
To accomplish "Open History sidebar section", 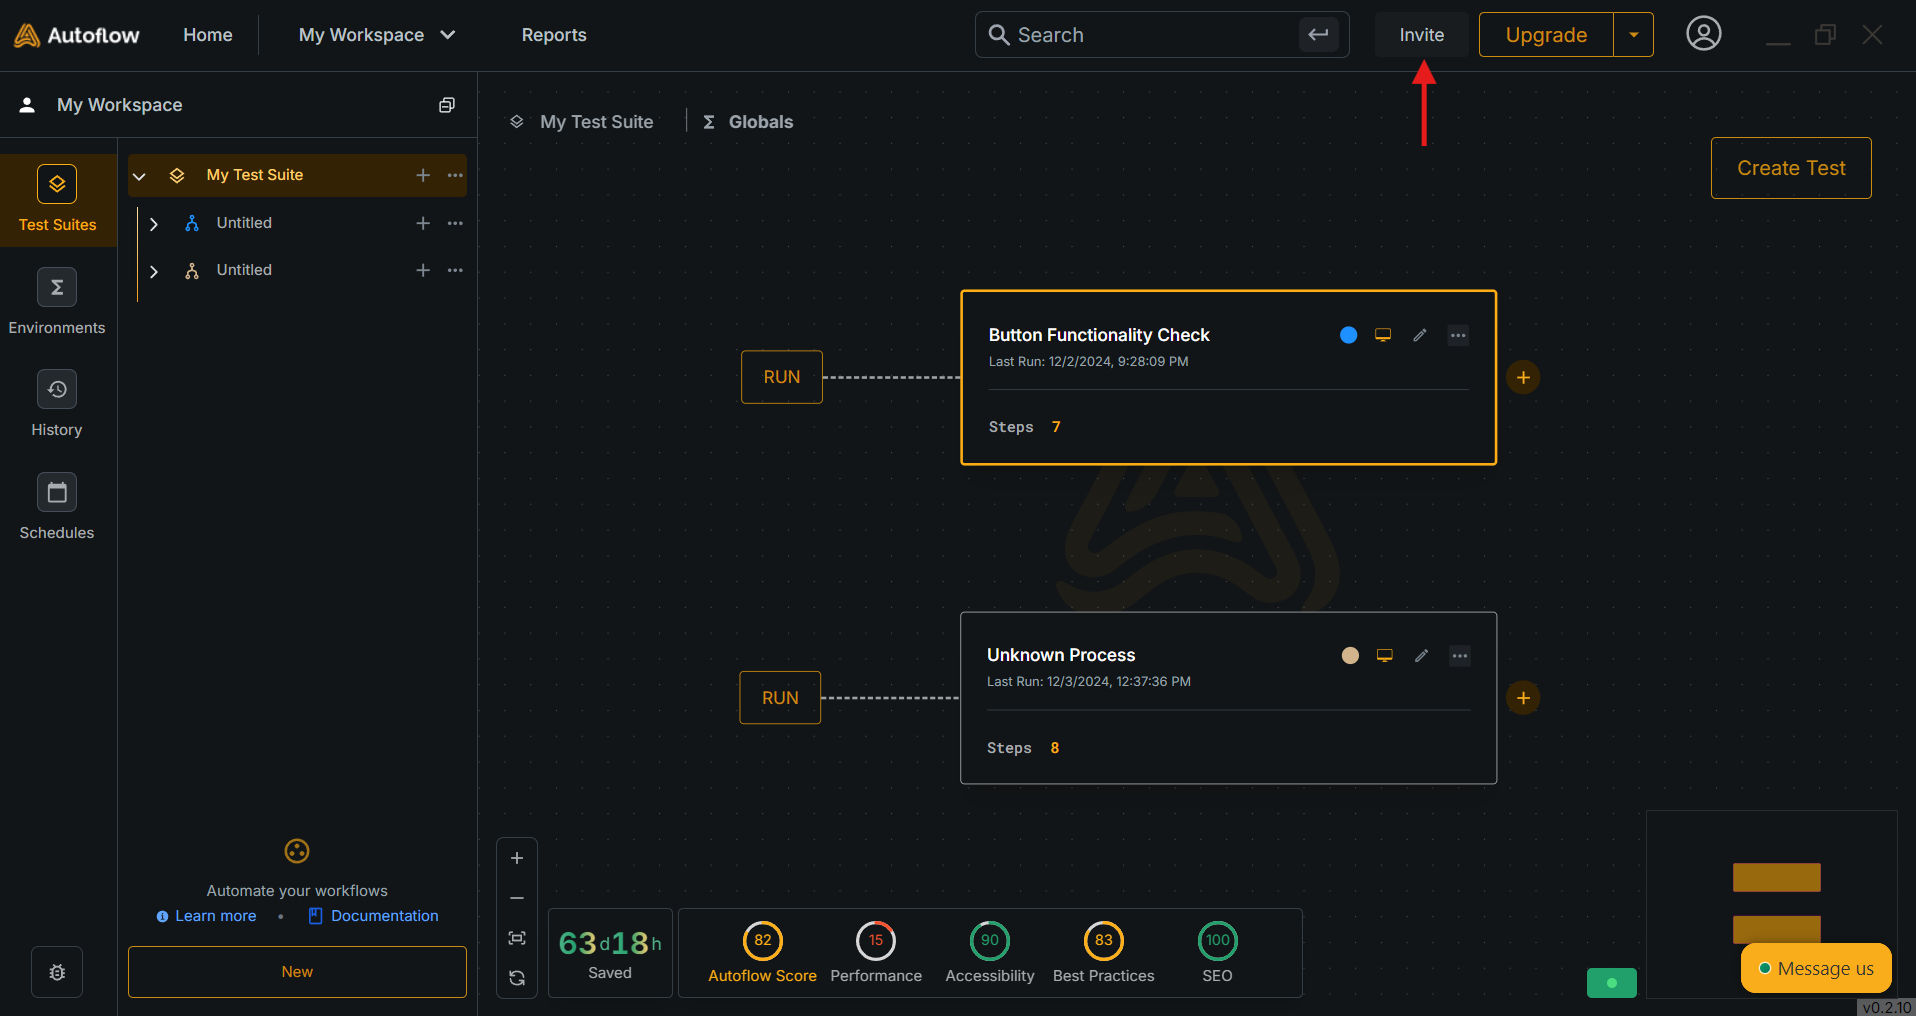I will pyautogui.click(x=57, y=404).
